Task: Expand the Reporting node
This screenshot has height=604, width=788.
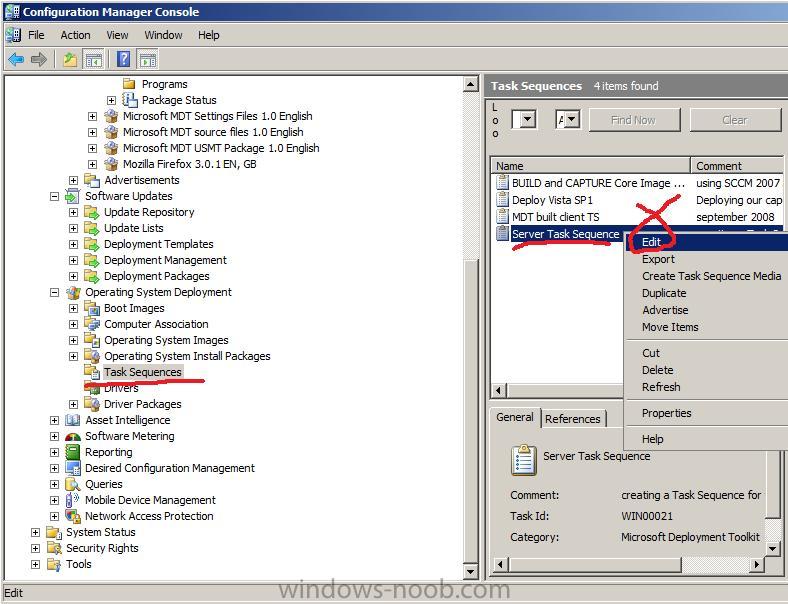Action: (x=54, y=452)
